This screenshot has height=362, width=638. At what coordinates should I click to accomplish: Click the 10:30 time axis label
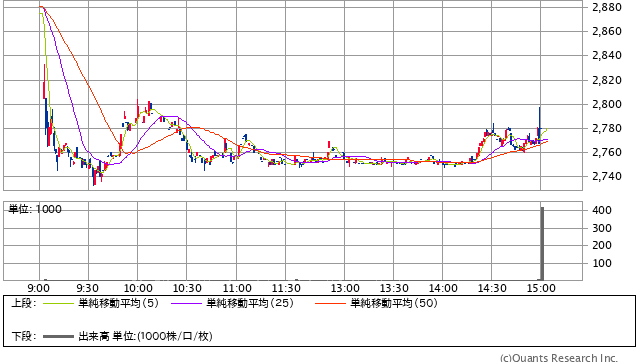point(187,288)
